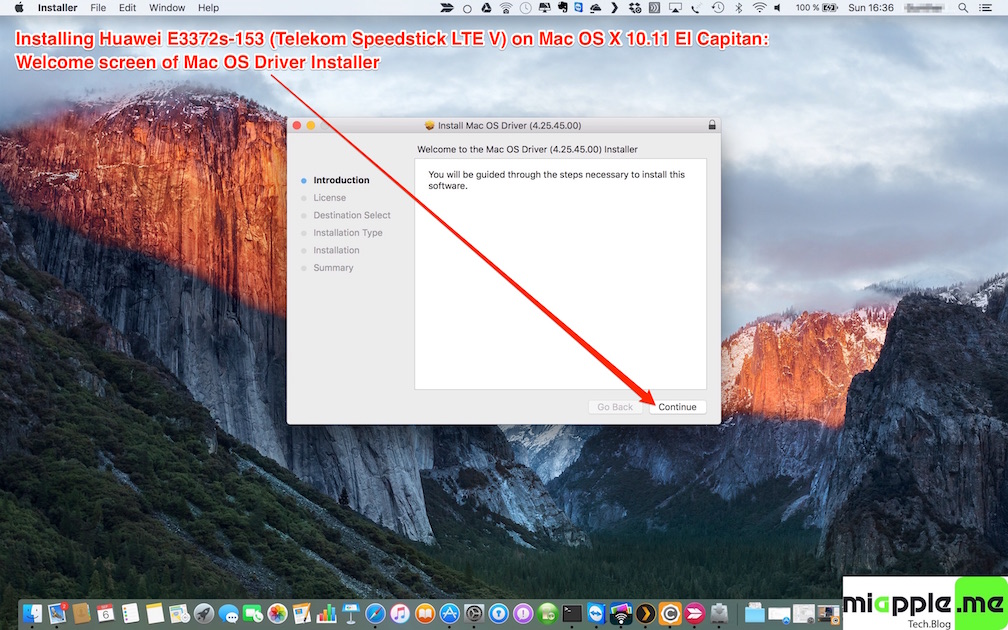Open Launchpad from the Dock
Screen dimensions: 1008x630
tap(204, 613)
